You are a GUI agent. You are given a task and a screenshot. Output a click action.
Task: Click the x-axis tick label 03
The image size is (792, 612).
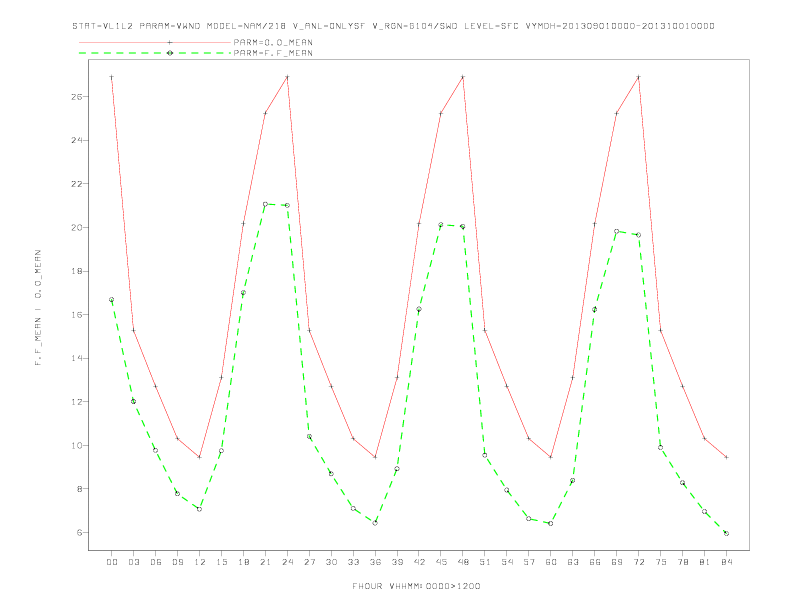click(x=133, y=562)
